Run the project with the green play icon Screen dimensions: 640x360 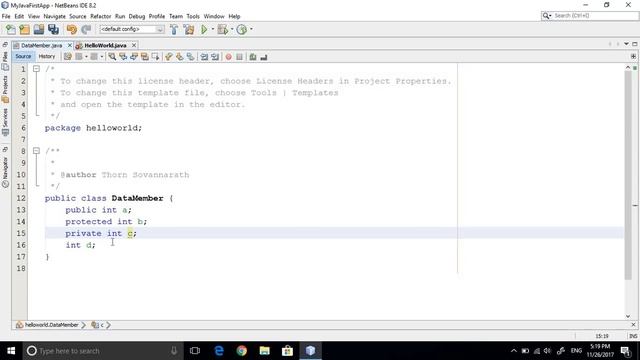click(x=204, y=29)
